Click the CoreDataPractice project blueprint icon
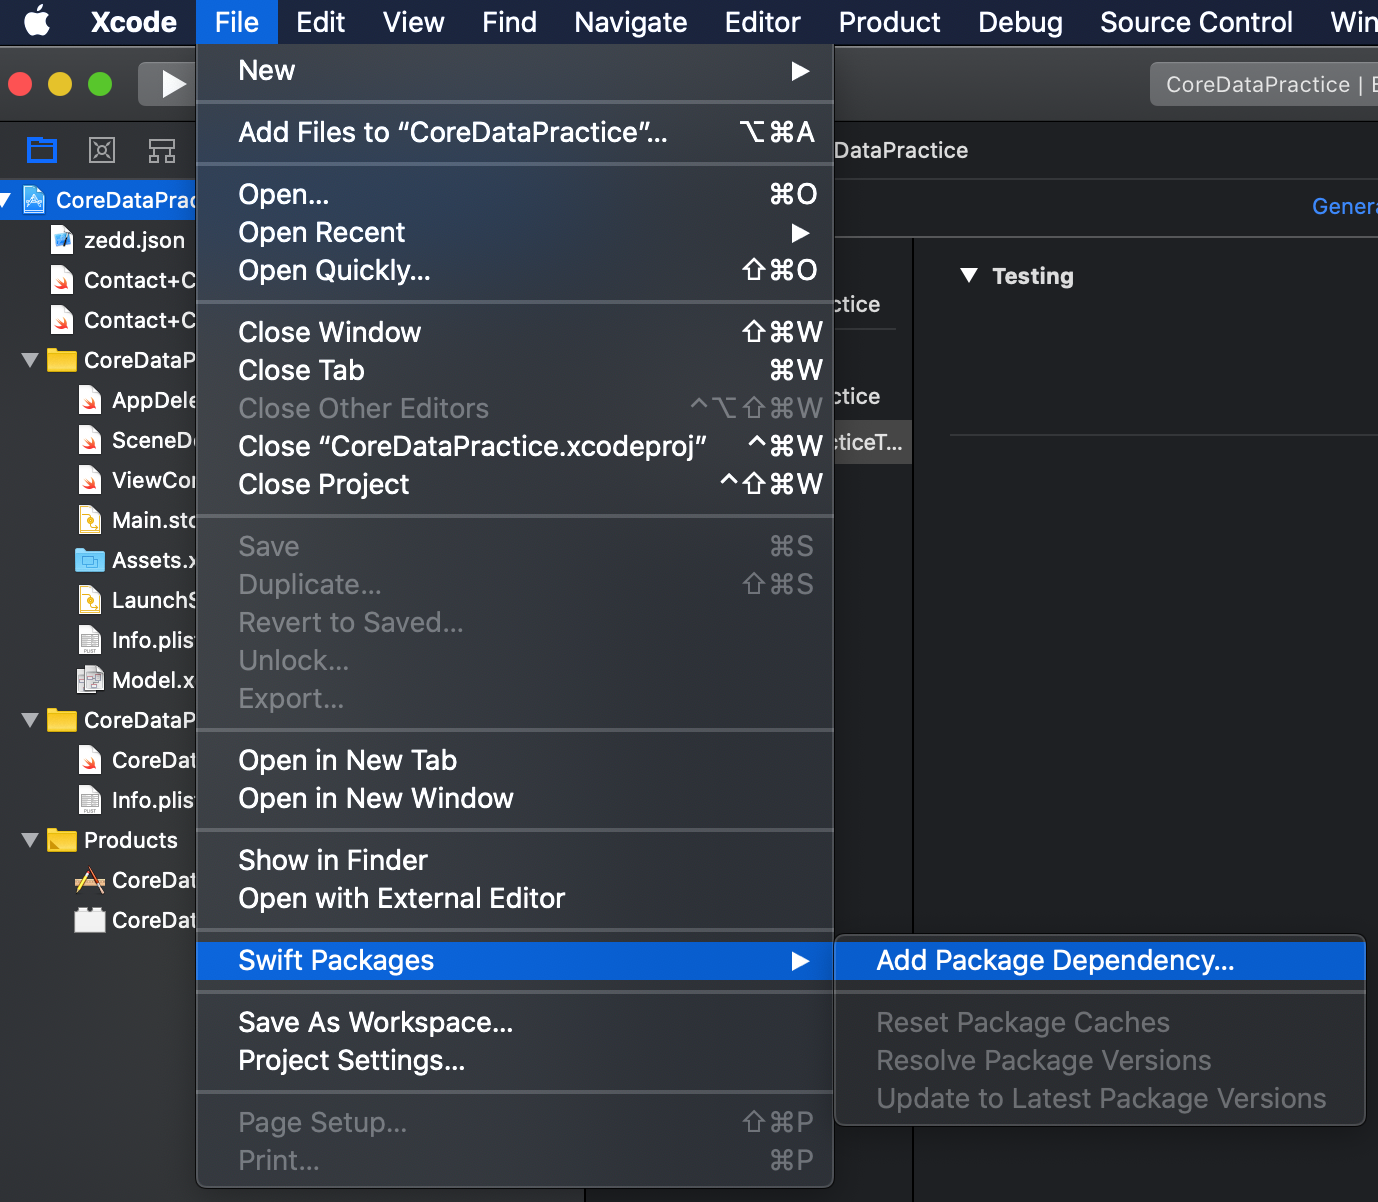The width and height of the screenshot is (1378, 1202). 34,200
